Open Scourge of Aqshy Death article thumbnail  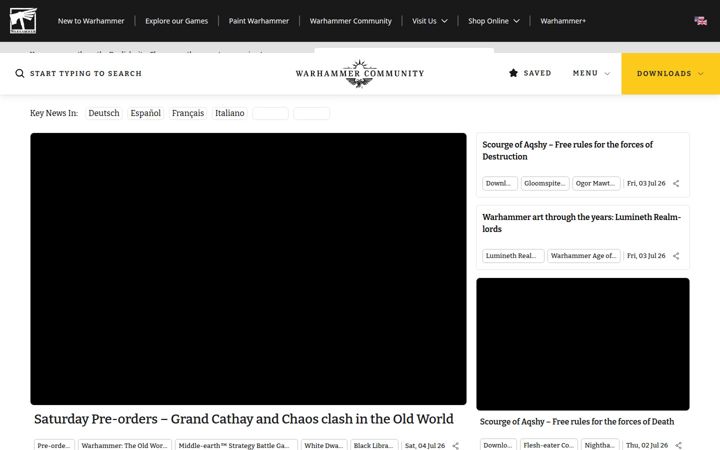(x=583, y=344)
